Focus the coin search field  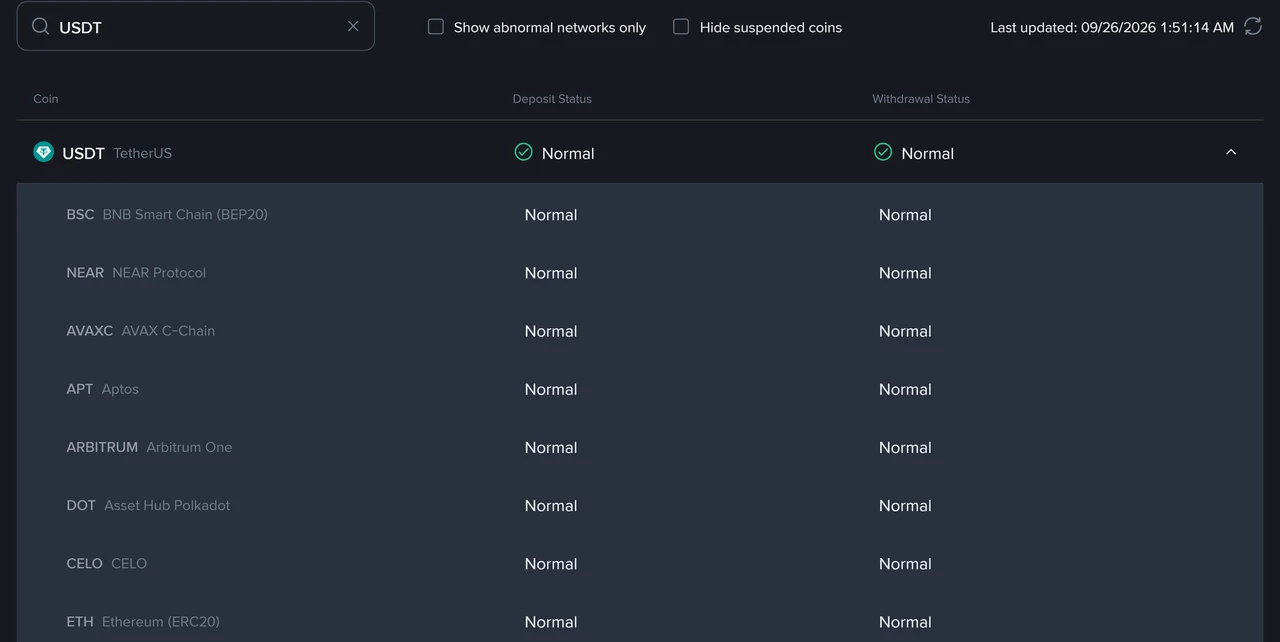pos(196,26)
